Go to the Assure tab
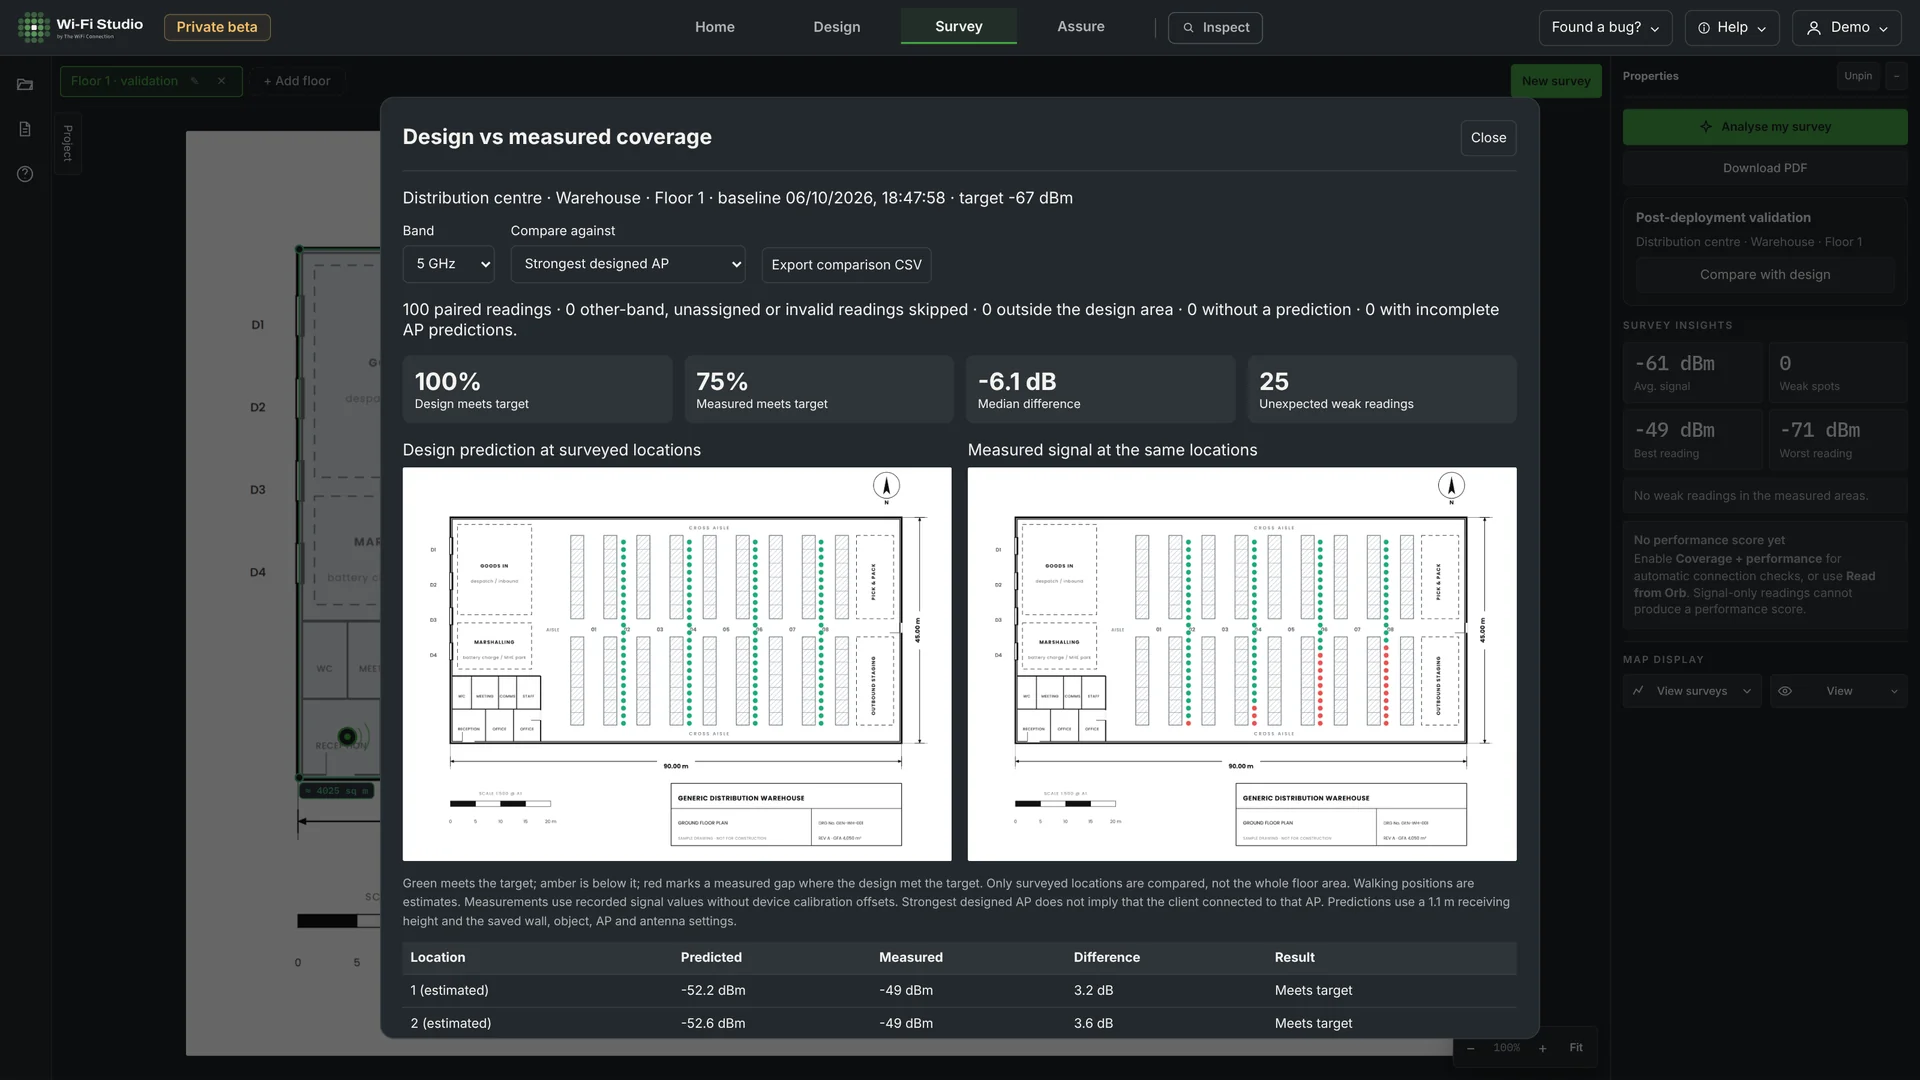Screen dimensions: 1920x1080 pyautogui.click(x=1081, y=27)
